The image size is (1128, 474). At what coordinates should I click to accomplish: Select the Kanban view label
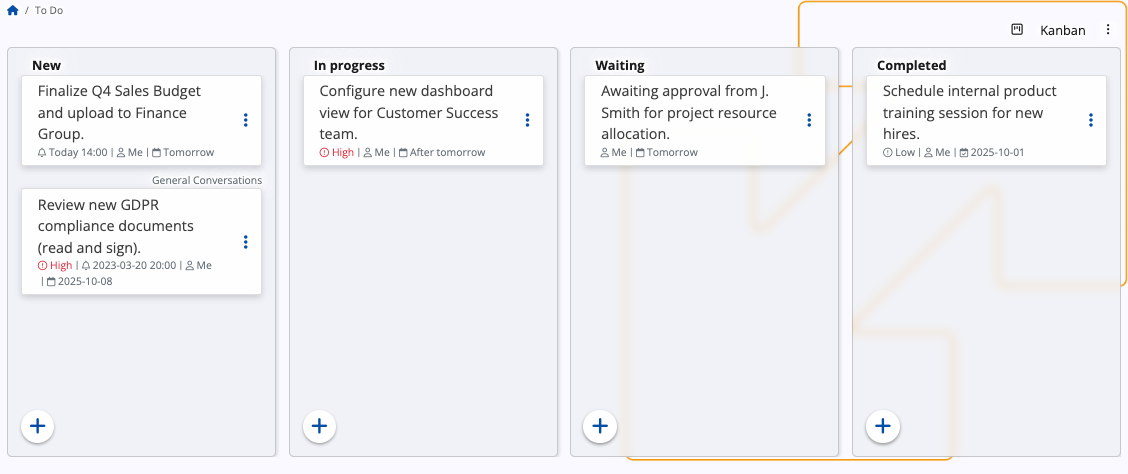pos(1062,30)
